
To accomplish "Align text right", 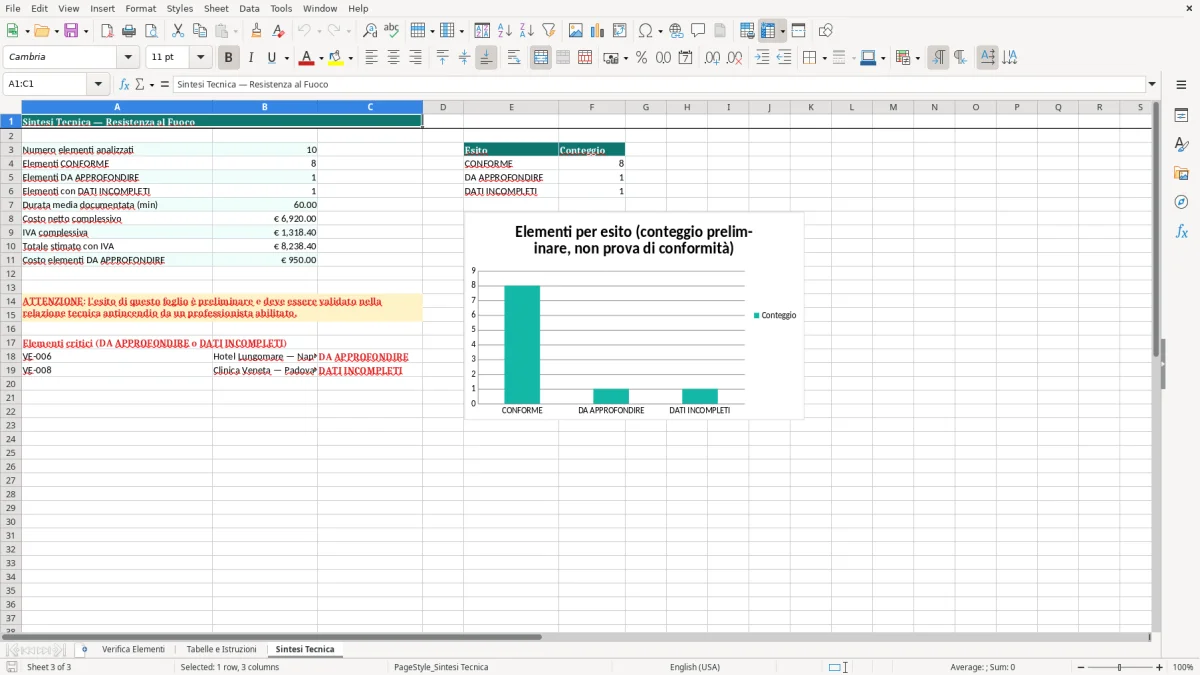I will [415, 58].
